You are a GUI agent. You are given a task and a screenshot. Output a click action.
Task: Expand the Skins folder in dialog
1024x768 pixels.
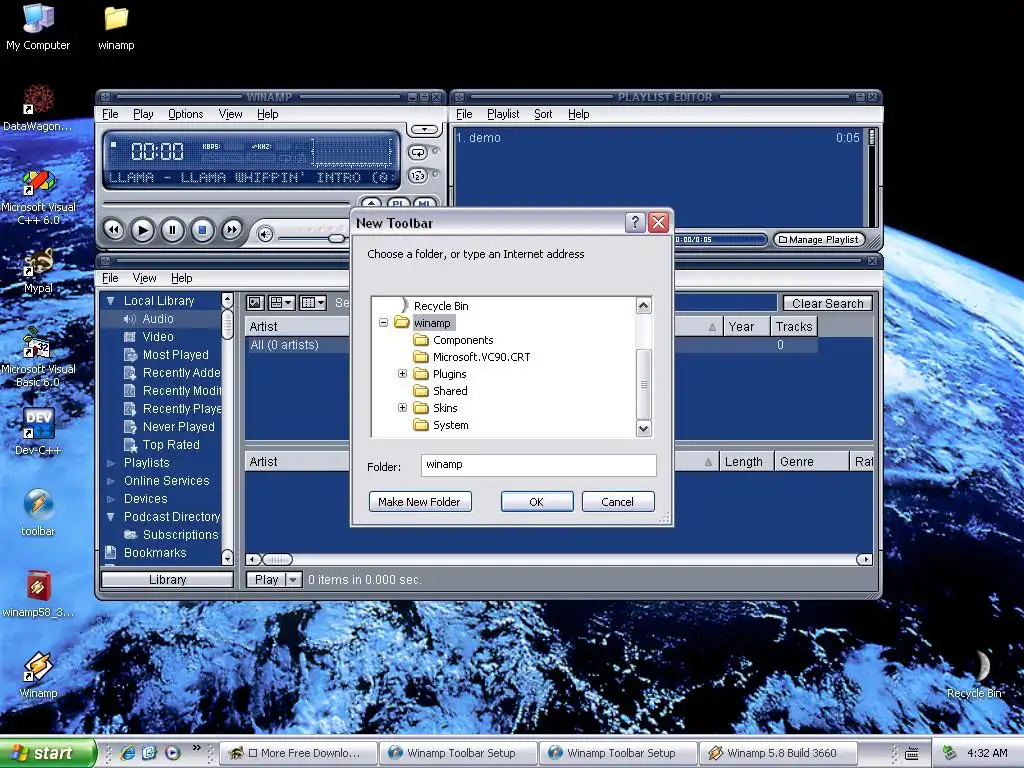click(402, 408)
